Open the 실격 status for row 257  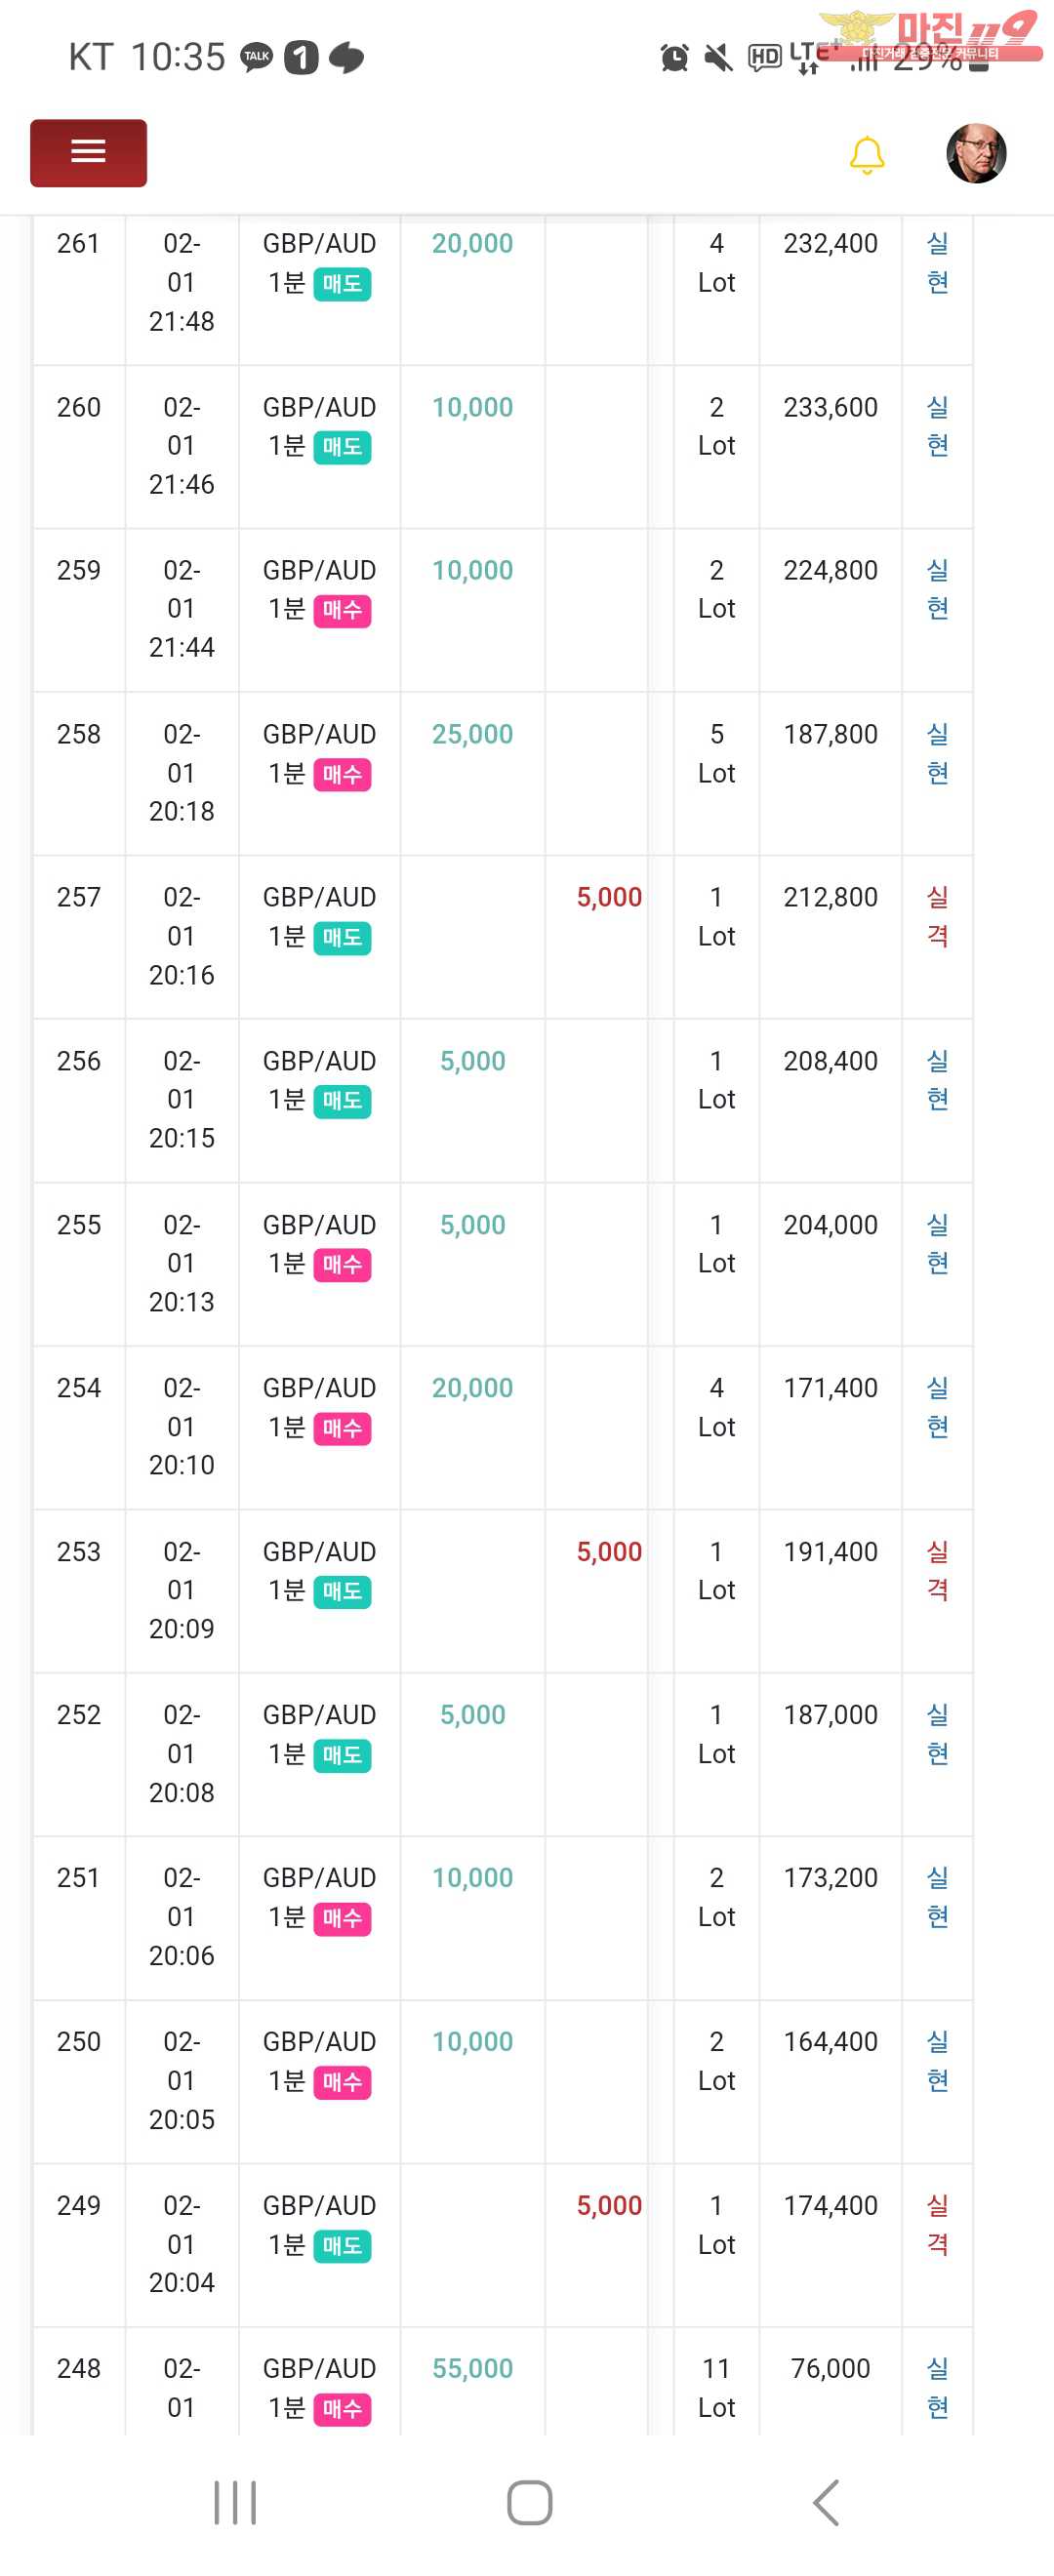coord(937,916)
